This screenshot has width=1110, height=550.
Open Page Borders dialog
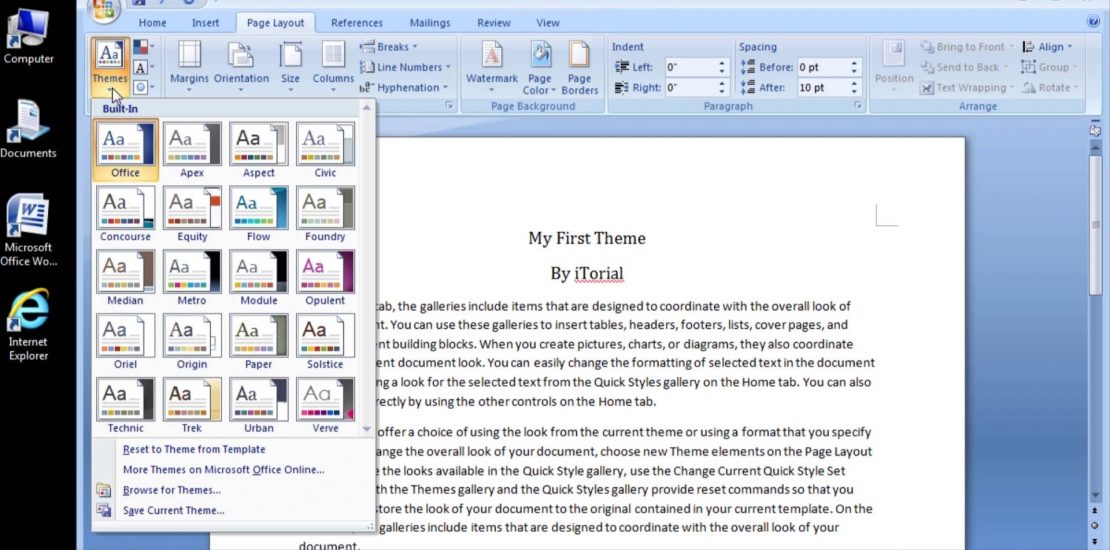click(579, 67)
